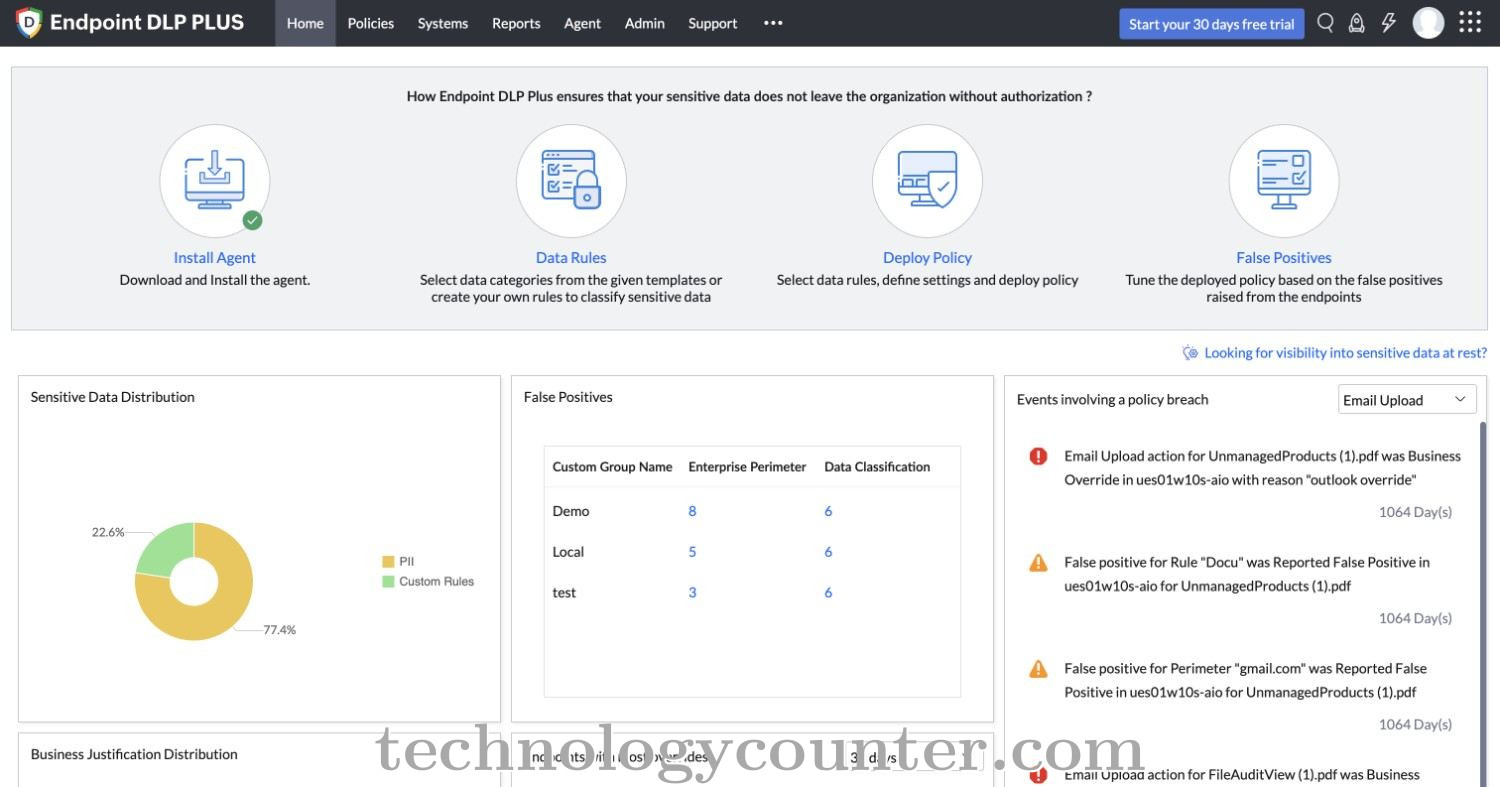Open the Perimeter "gmail.com" false positive event text
The height and width of the screenshot is (787, 1500).
(x=1245, y=680)
